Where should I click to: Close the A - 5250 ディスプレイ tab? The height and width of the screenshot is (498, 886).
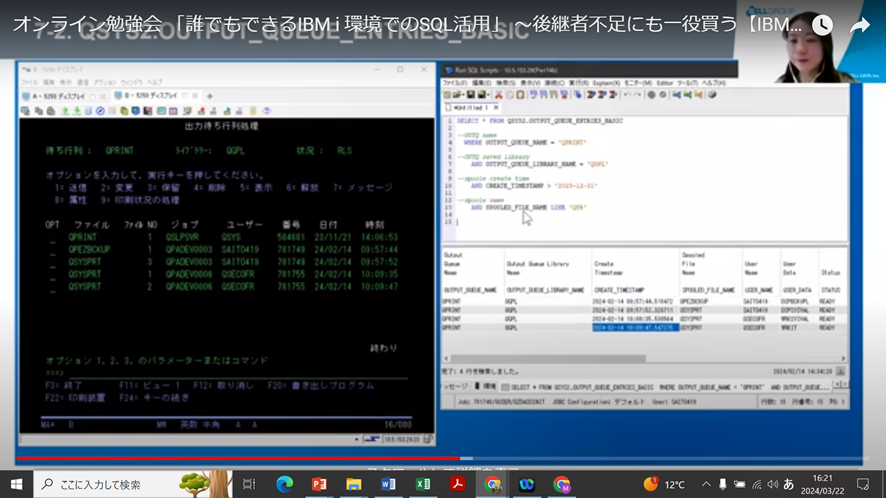tap(103, 96)
